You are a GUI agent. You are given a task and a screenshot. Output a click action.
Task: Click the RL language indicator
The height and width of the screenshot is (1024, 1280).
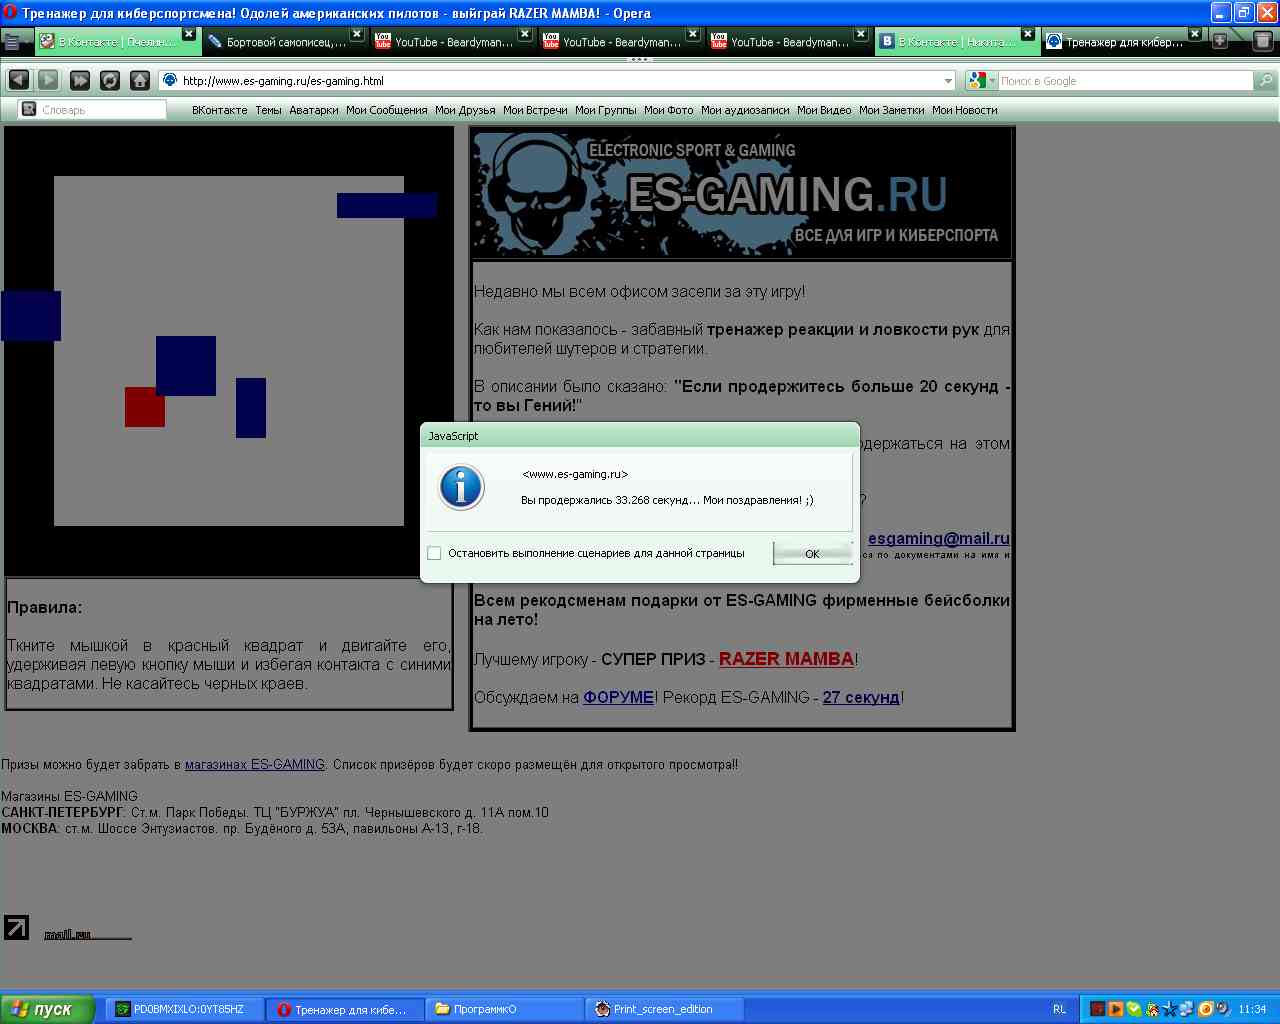[x=1059, y=1009]
